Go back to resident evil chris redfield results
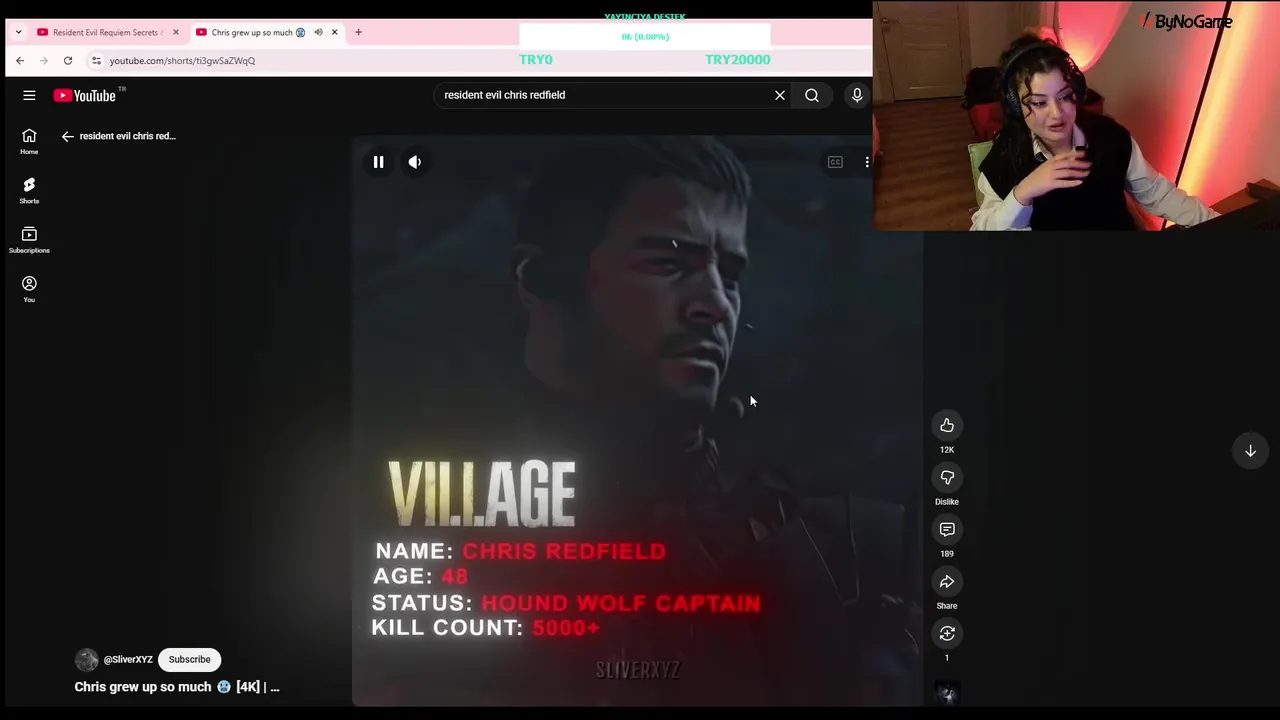The width and height of the screenshot is (1280, 720). point(68,136)
